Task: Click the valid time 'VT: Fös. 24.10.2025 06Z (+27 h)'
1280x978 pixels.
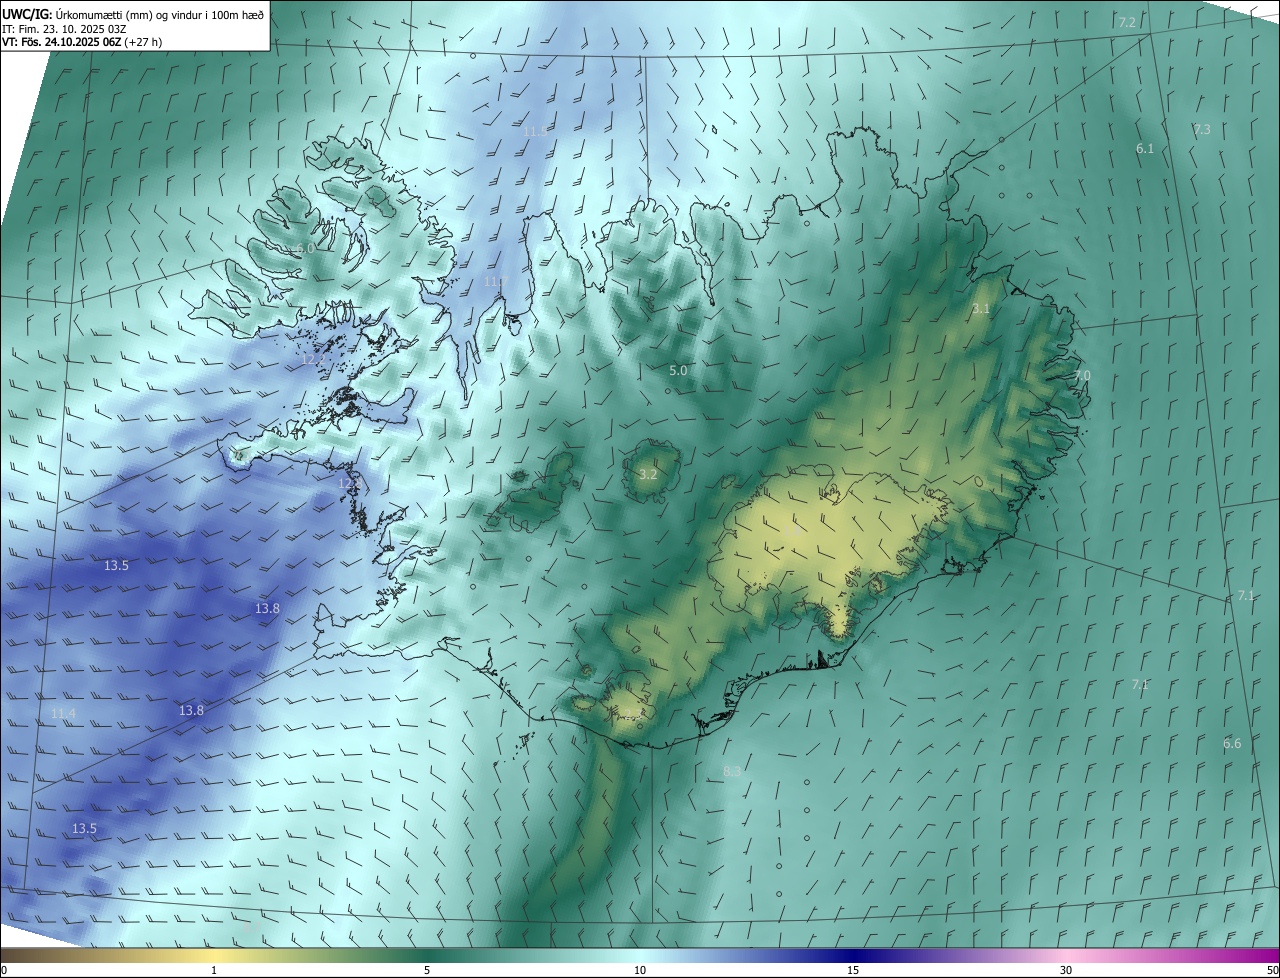Action: pos(82,42)
